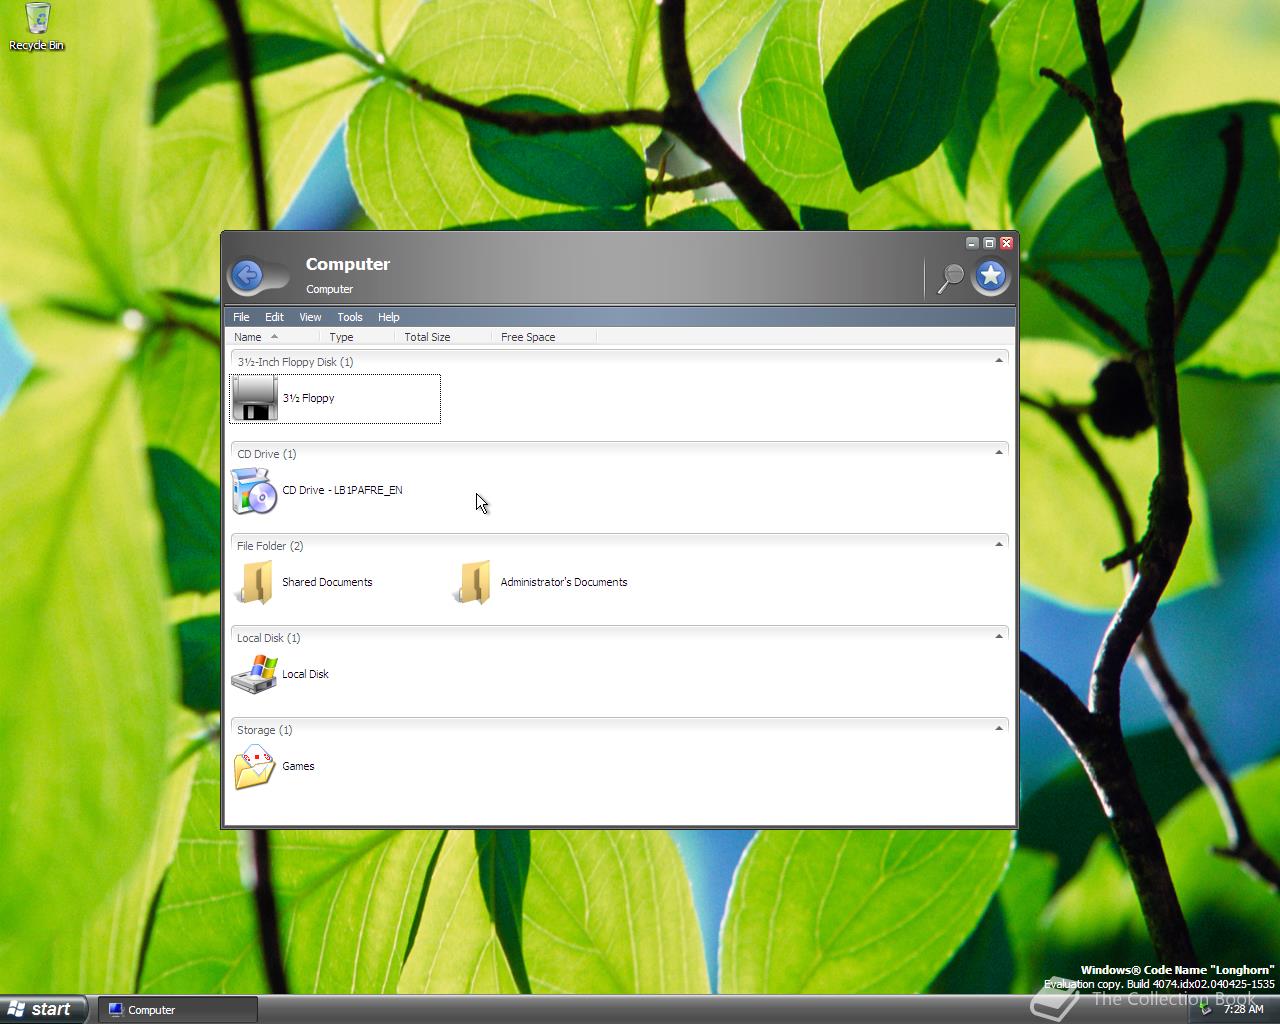The image size is (1280, 1024).
Task: Click the Shared Documents label text
Action: pyautogui.click(x=327, y=582)
